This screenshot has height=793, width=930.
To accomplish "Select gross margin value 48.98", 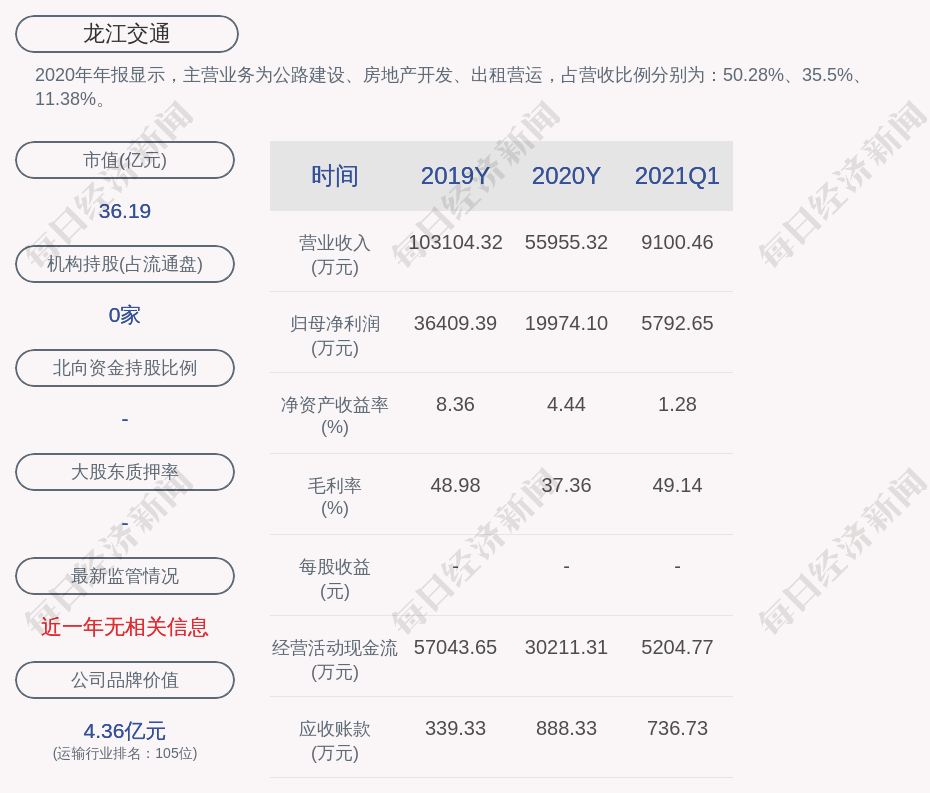I will (455, 485).
